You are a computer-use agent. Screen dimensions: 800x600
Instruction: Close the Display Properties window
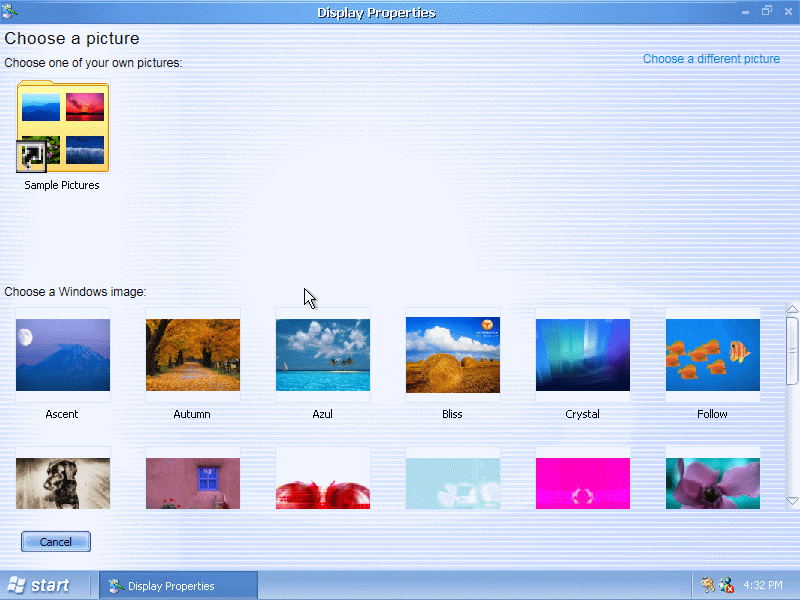coord(788,11)
